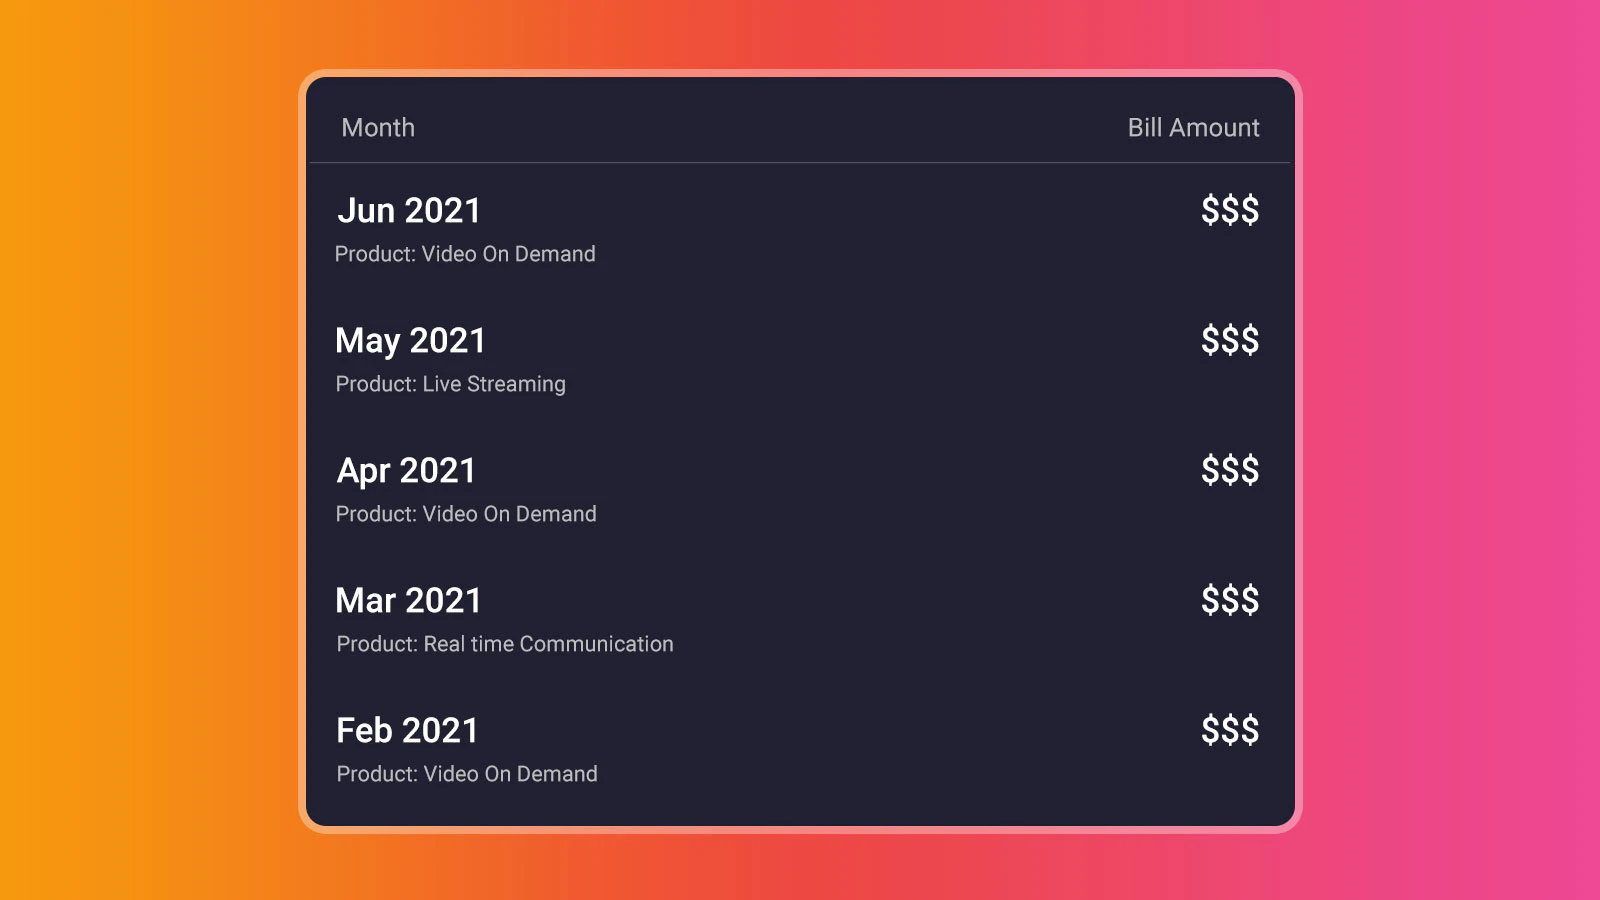Click the Jun 2021 bill entry
The height and width of the screenshot is (900, 1600).
[x=408, y=210]
